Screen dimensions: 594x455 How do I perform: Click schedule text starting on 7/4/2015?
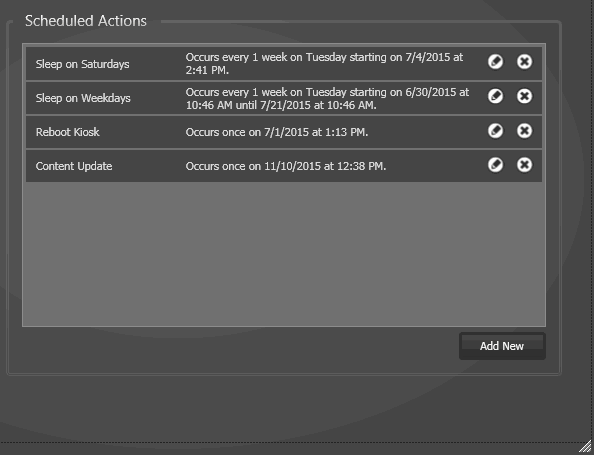(x=324, y=64)
